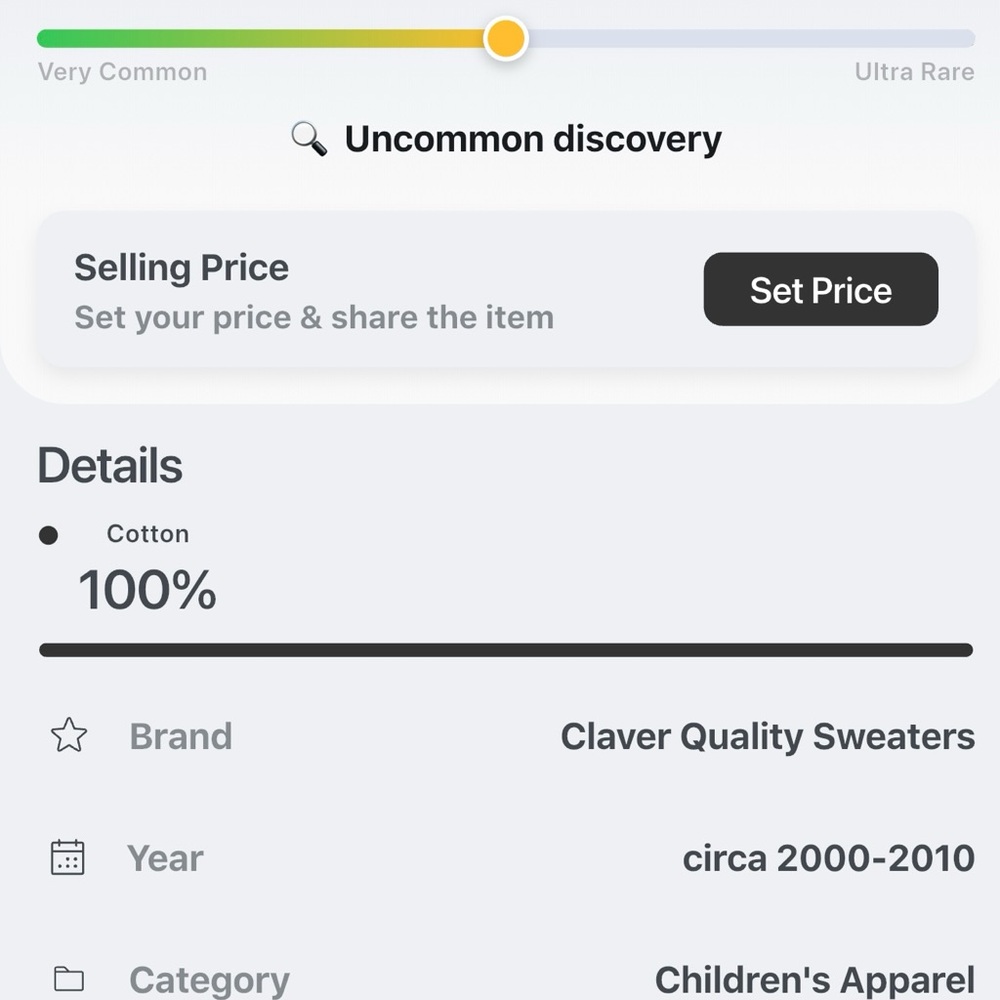Click the magnifying glass discovery icon

pyautogui.click(x=309, y=139)
